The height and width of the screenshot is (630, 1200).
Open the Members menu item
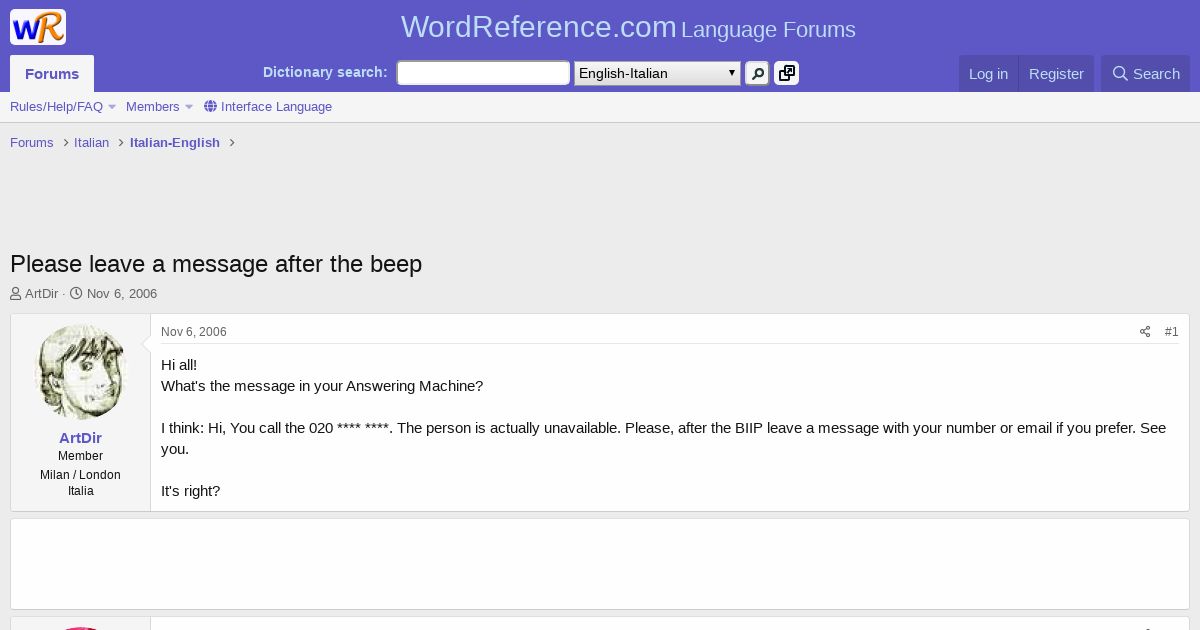click(x=152, y=106)
